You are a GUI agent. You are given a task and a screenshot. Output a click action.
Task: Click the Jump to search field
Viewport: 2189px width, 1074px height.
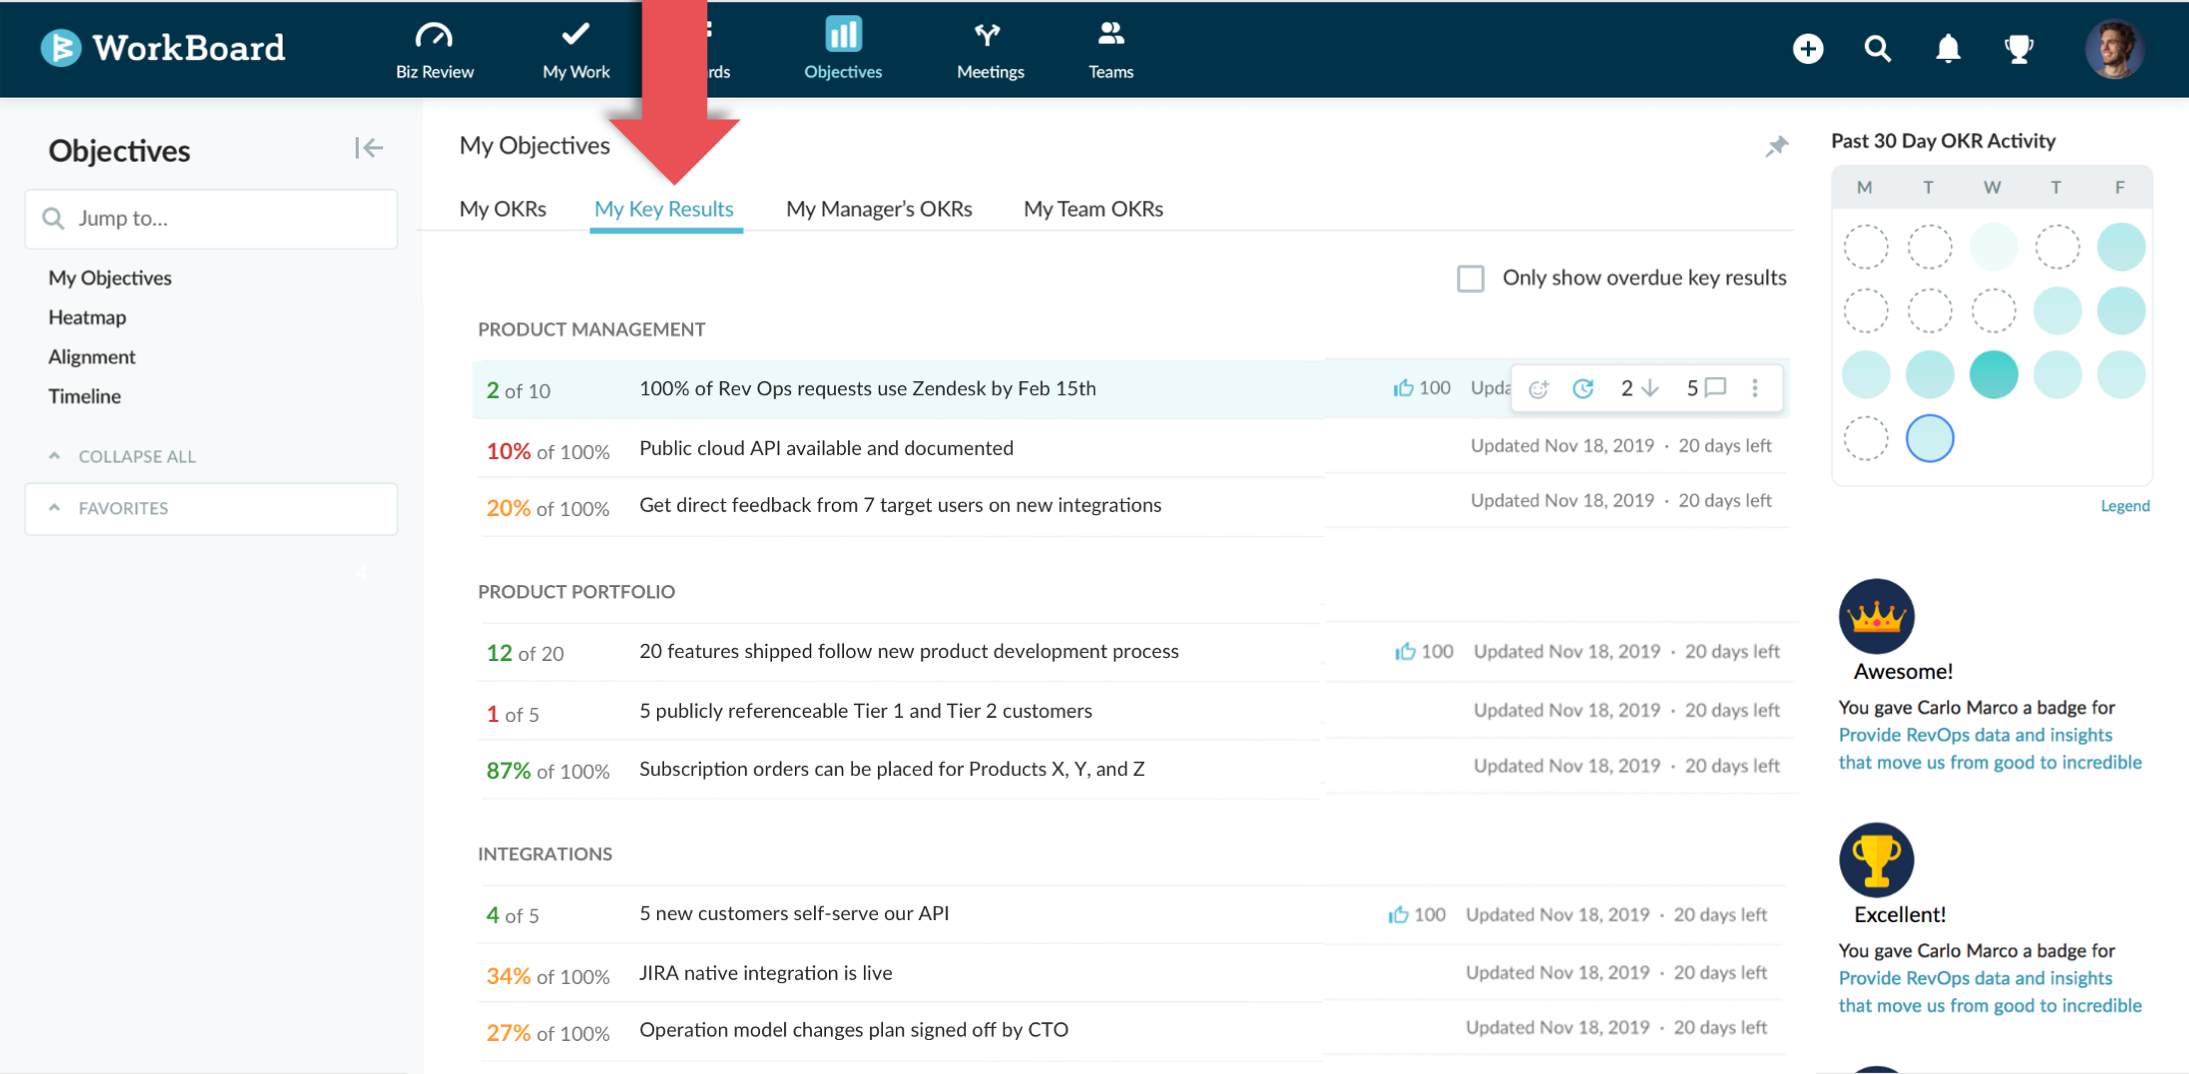tap(211, 218)
